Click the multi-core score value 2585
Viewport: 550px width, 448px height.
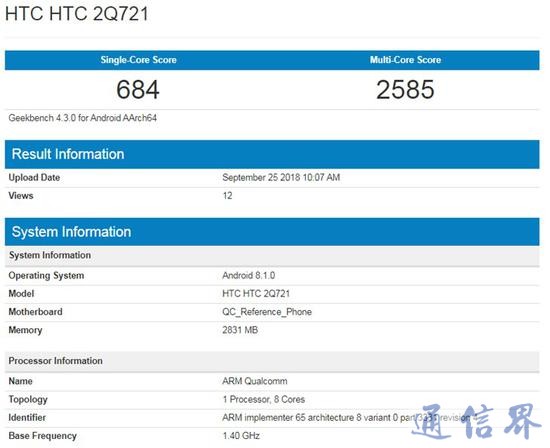(405, 89)
